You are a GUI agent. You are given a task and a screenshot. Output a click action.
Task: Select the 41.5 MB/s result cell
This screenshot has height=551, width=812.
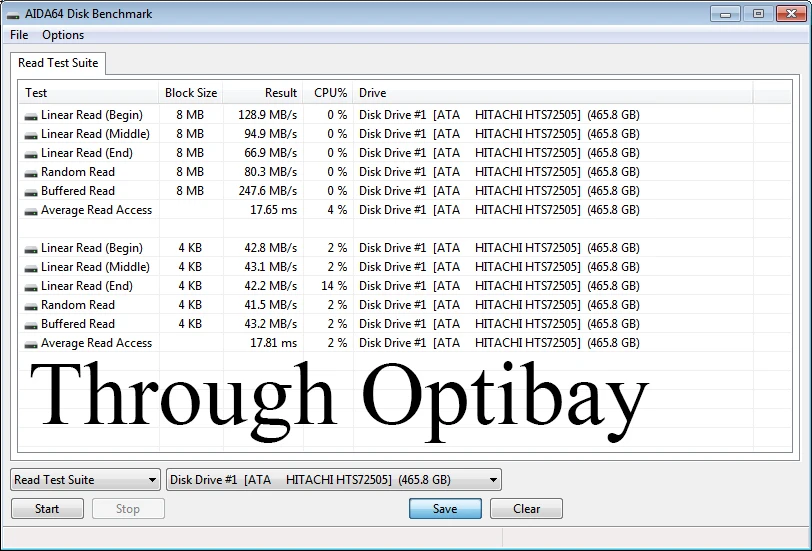(x=270, y=304)
